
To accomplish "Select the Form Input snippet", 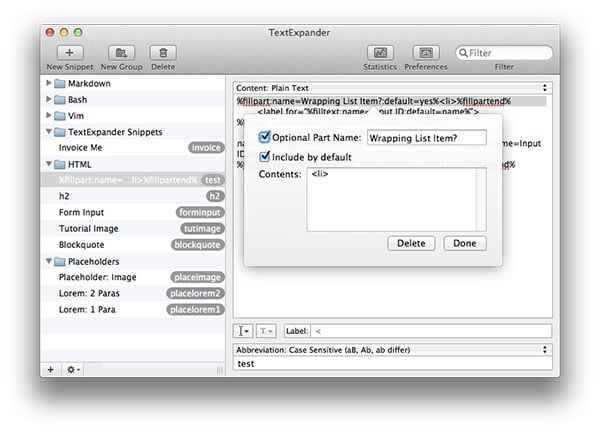I will click(x=81, y=212).
